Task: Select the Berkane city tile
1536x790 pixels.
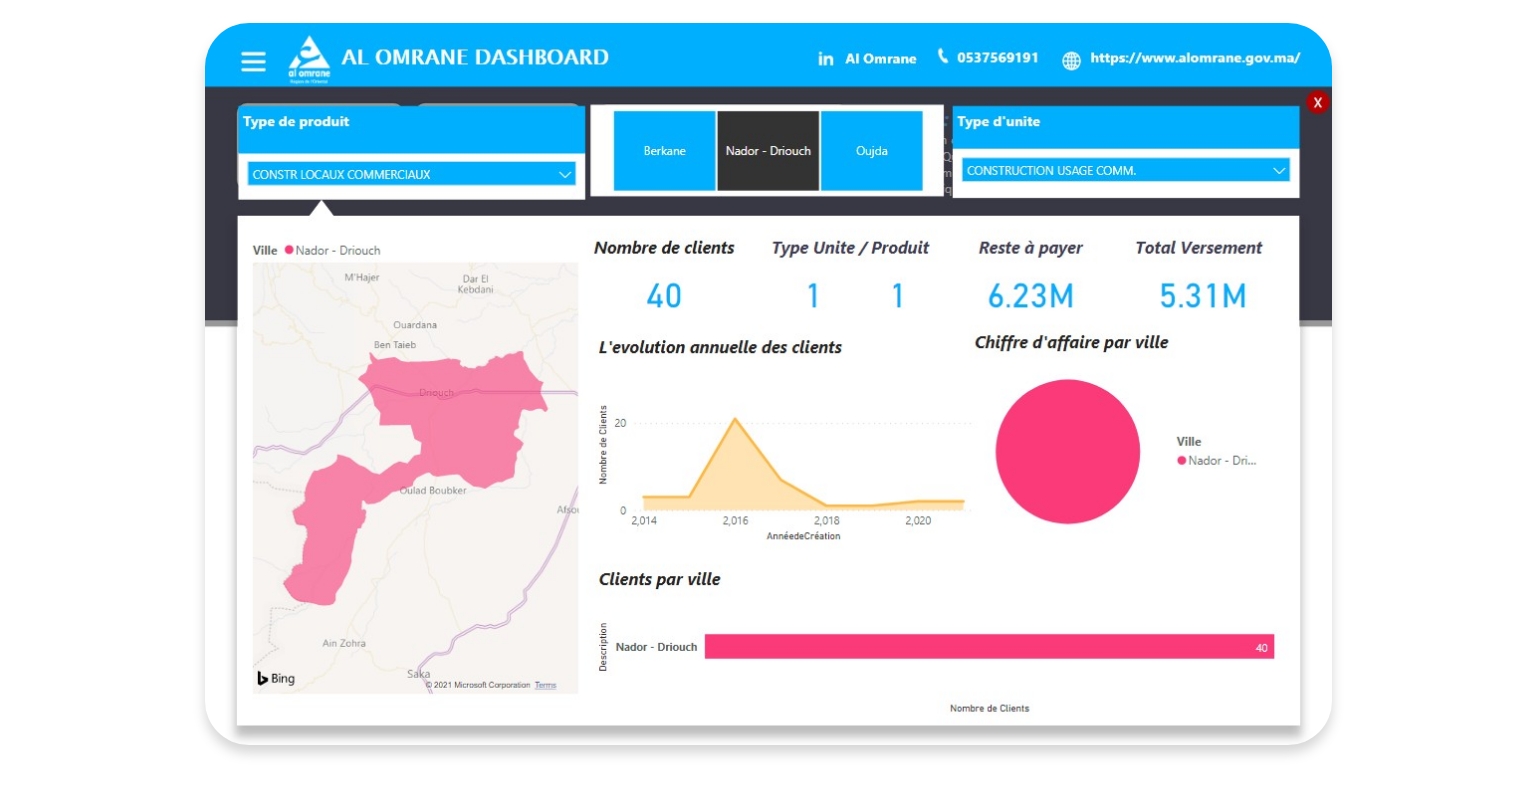Action: tap(664, 151)
